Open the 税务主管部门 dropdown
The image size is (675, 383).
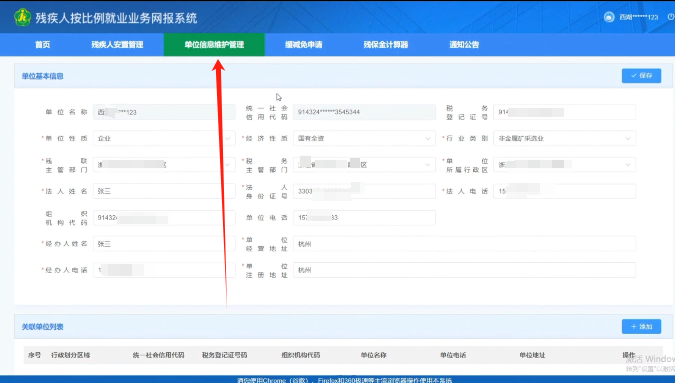364,165
